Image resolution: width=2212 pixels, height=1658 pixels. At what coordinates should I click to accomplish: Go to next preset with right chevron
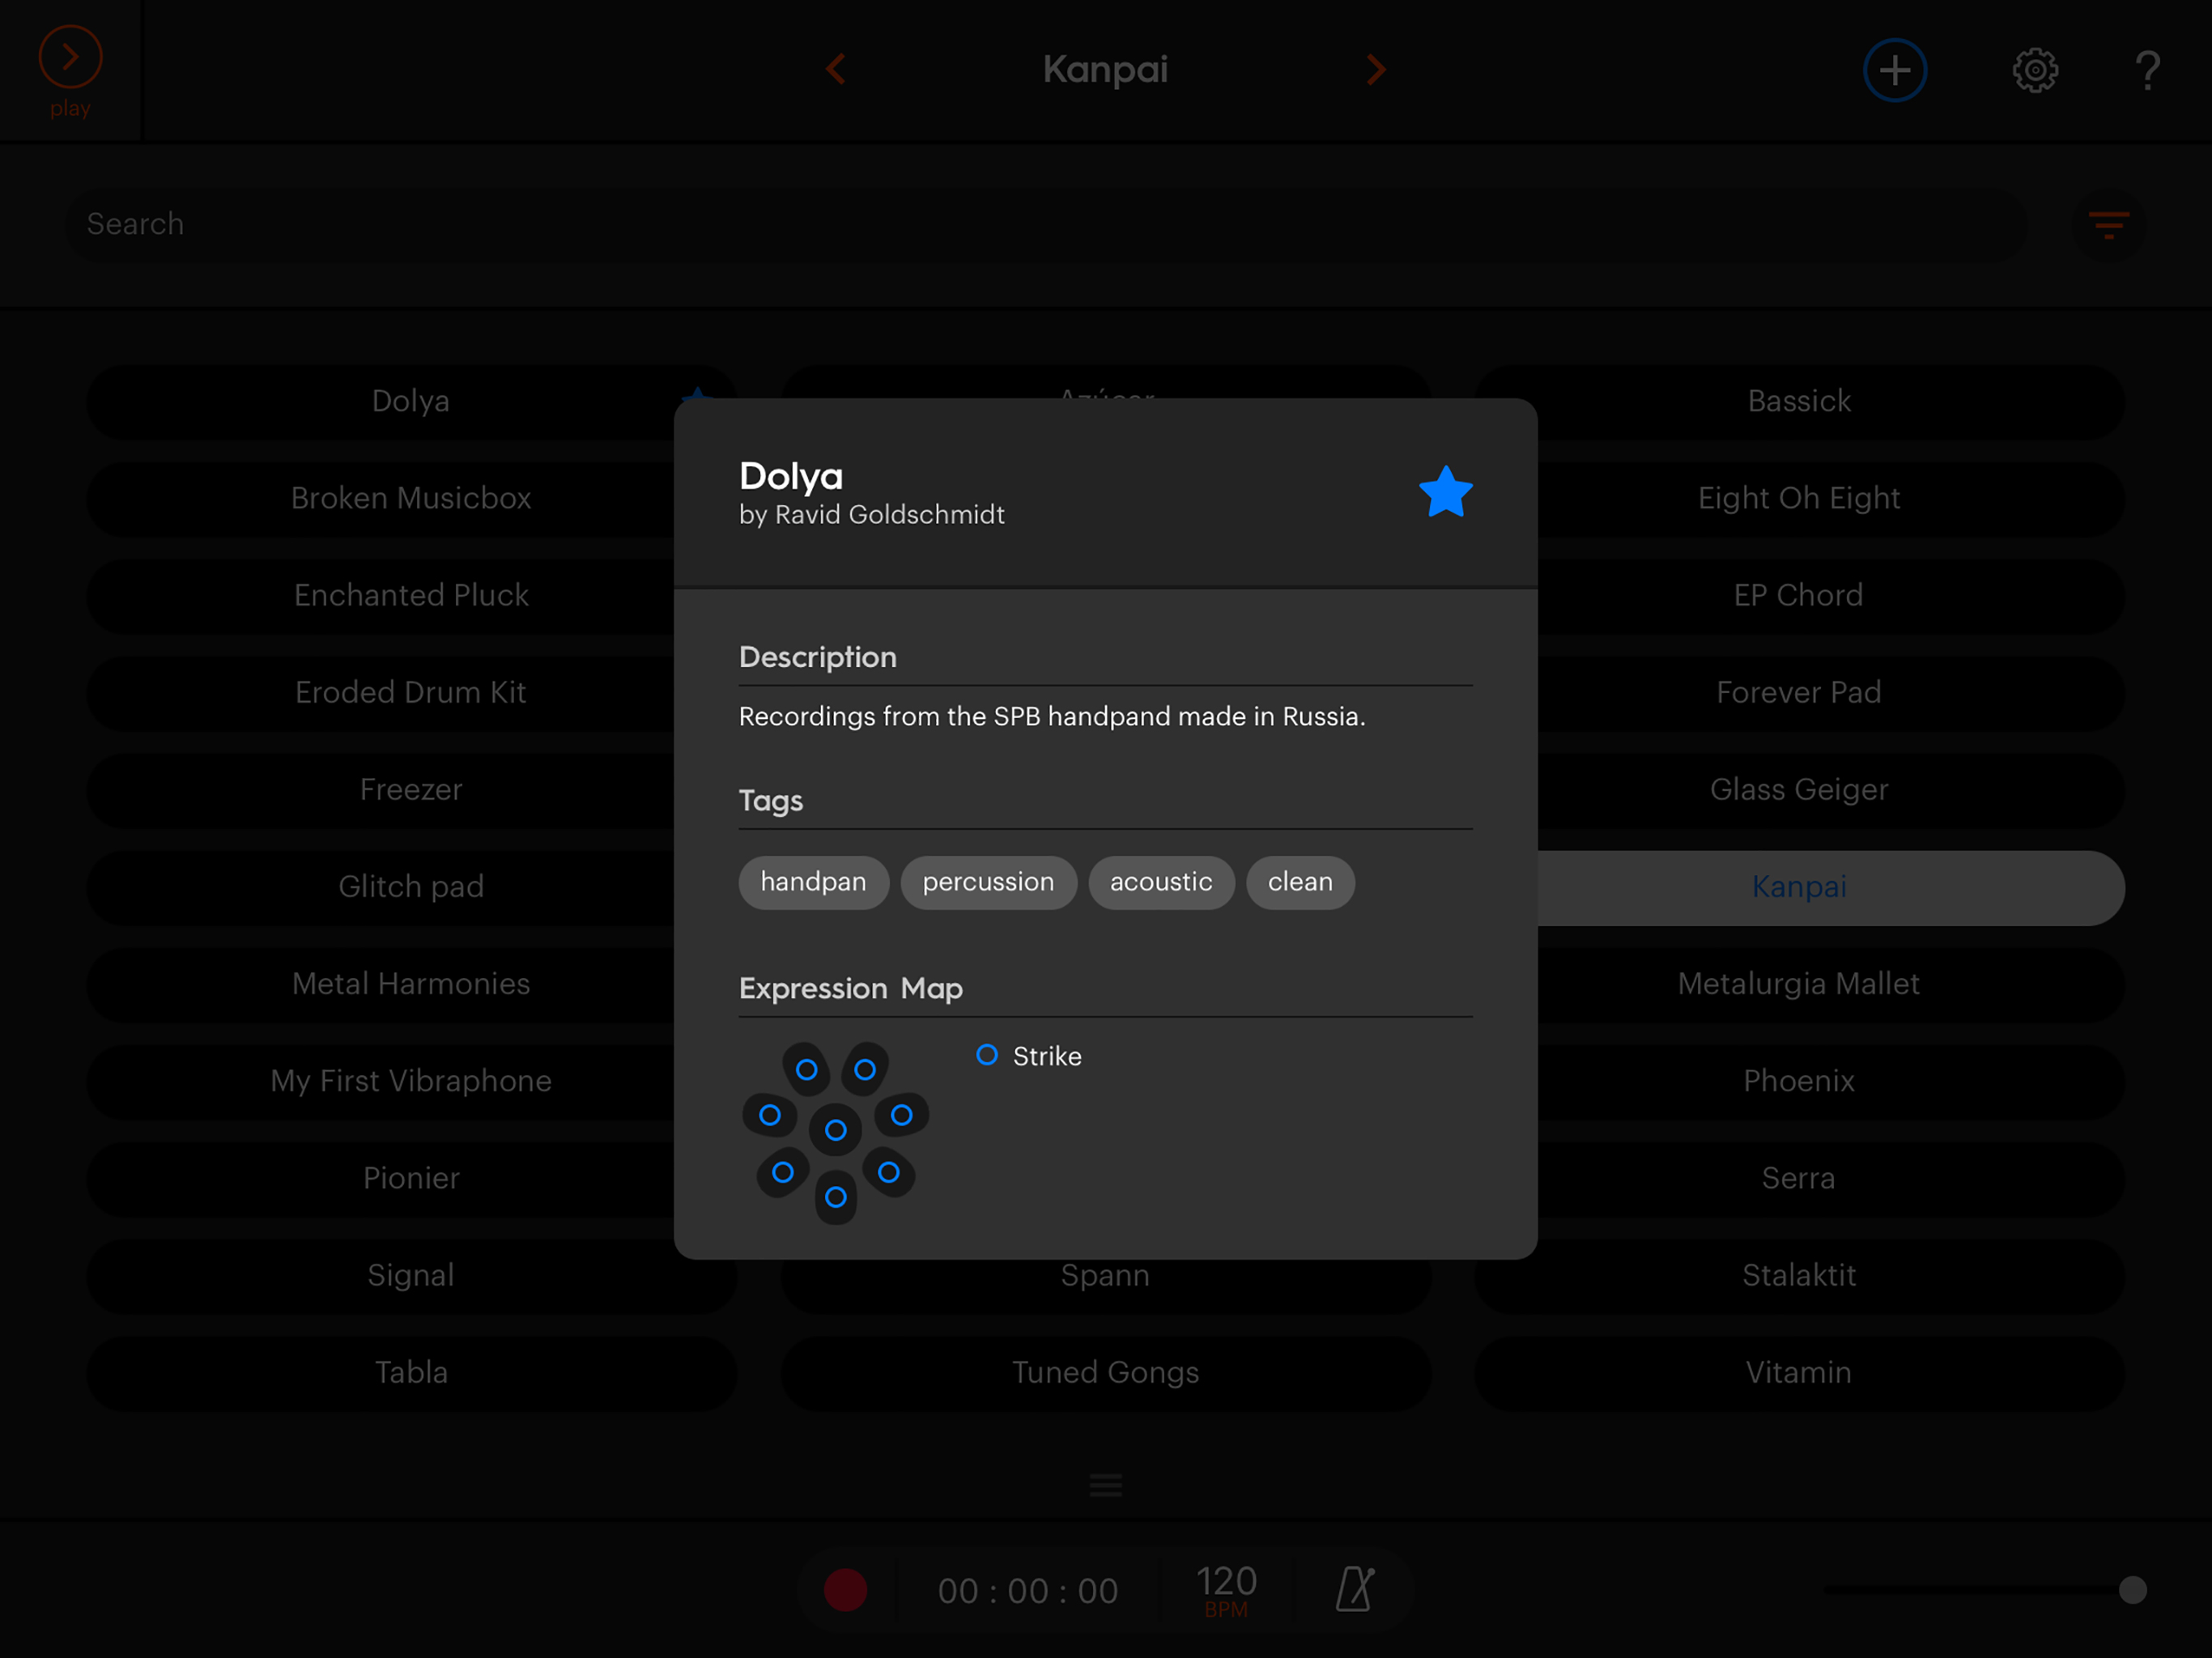pyautogui.click(x=1376, y=69)
